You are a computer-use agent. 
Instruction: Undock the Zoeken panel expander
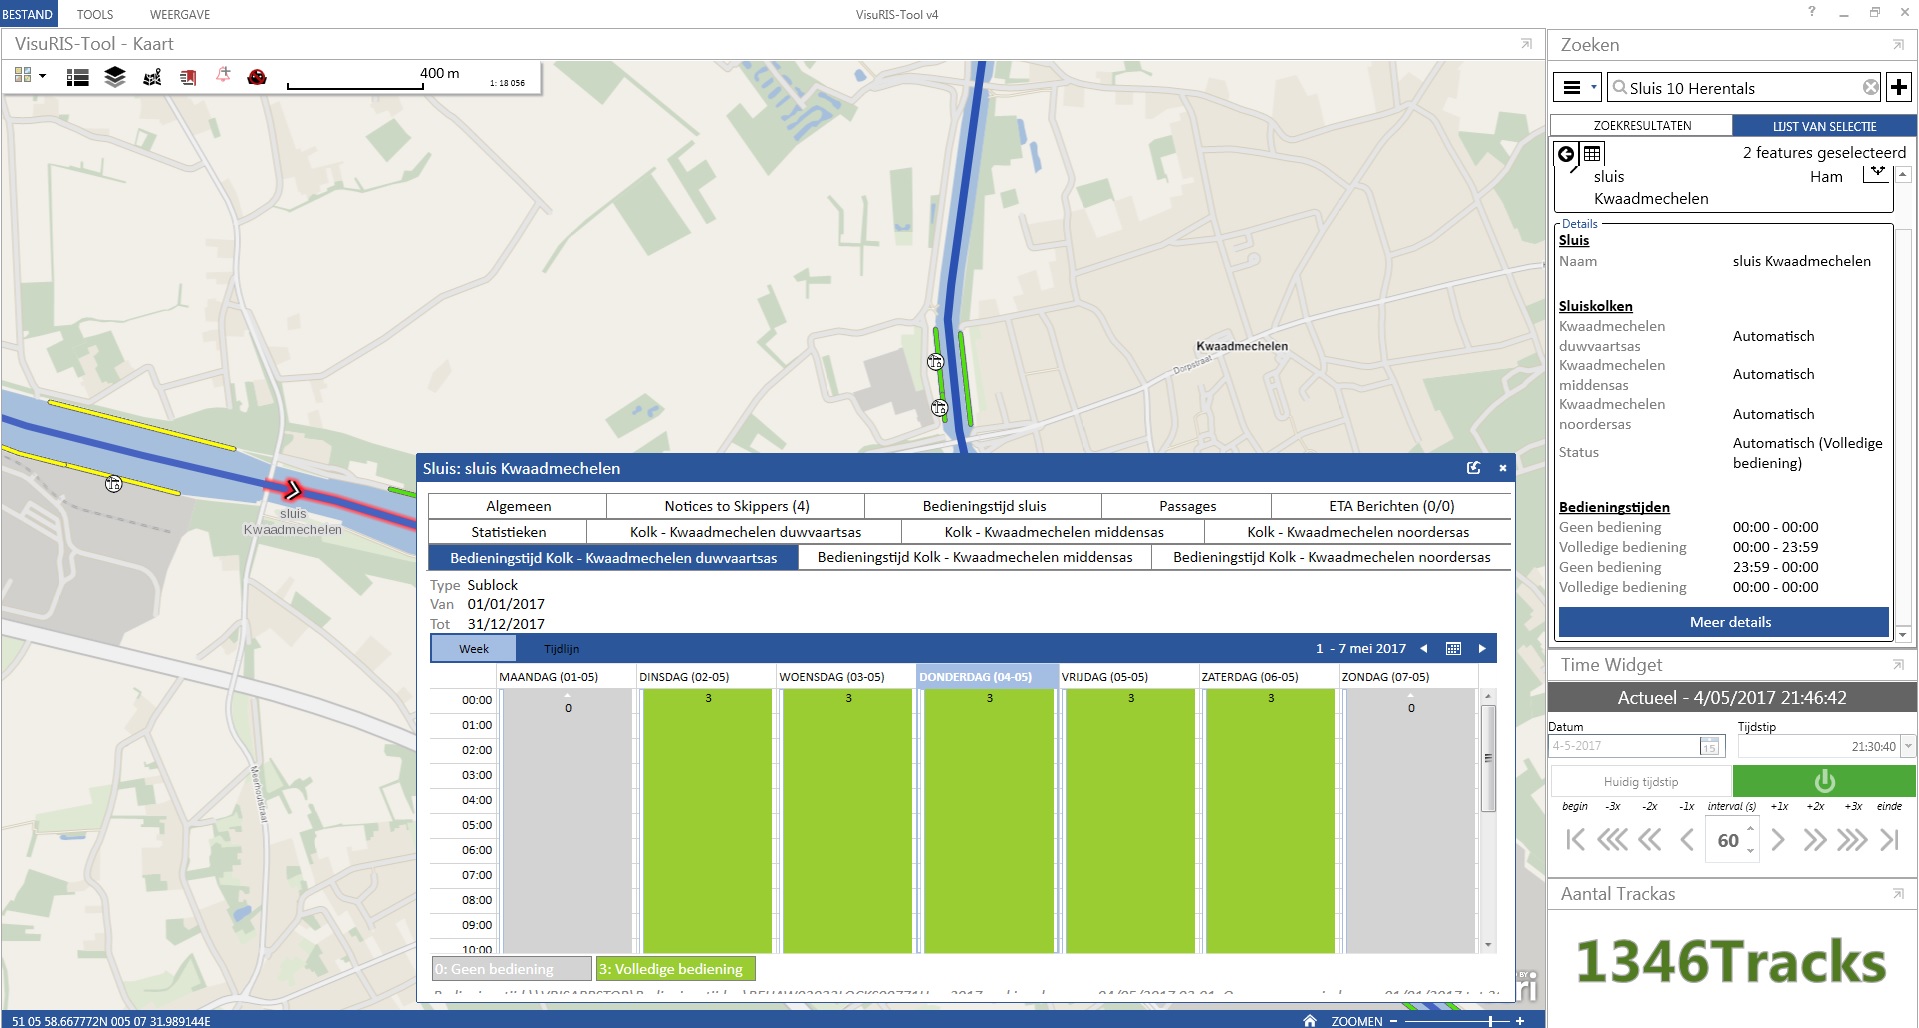pos(1897,45)
